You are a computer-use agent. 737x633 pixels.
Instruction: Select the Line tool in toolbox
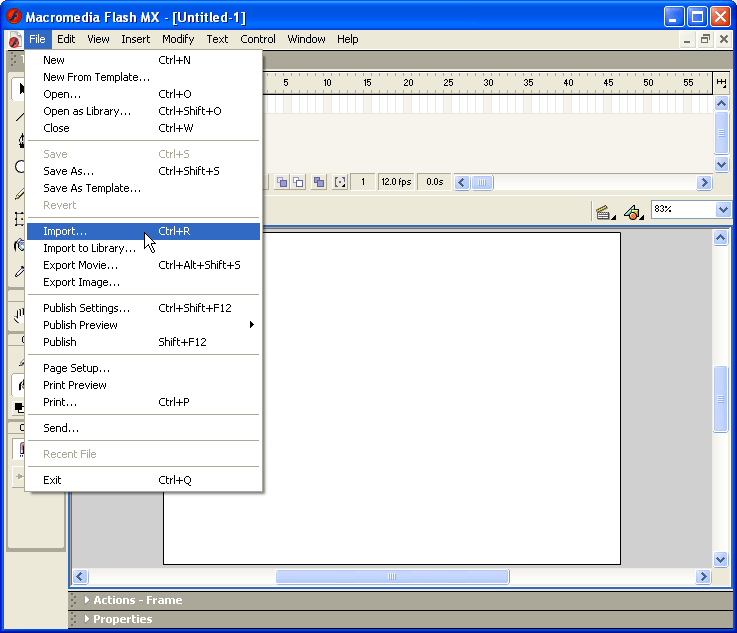click(19, 117)
